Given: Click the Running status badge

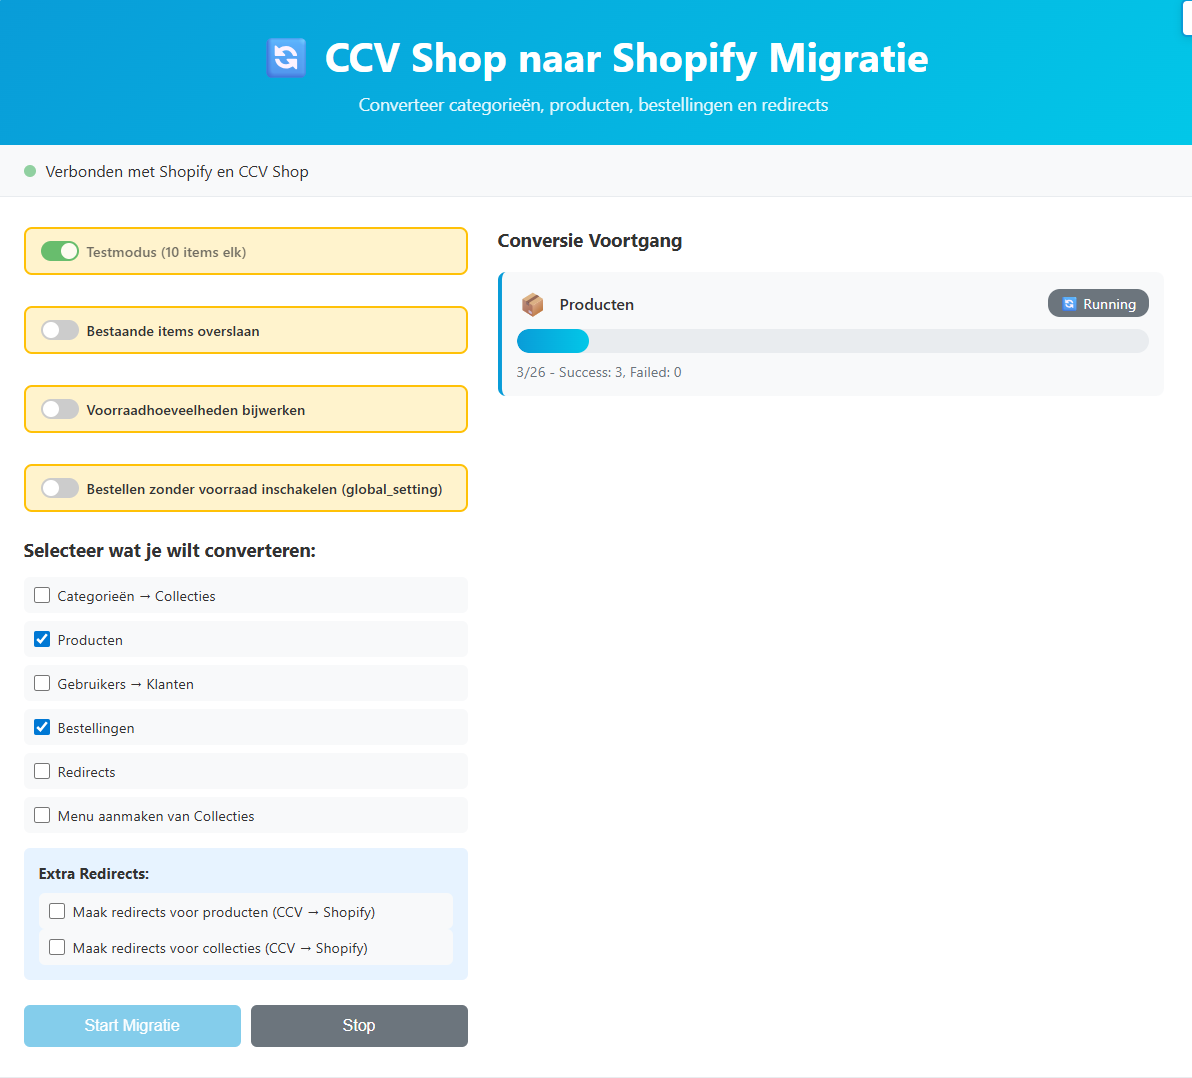Looking at the screenshot, I should [x=1098, y=303].
